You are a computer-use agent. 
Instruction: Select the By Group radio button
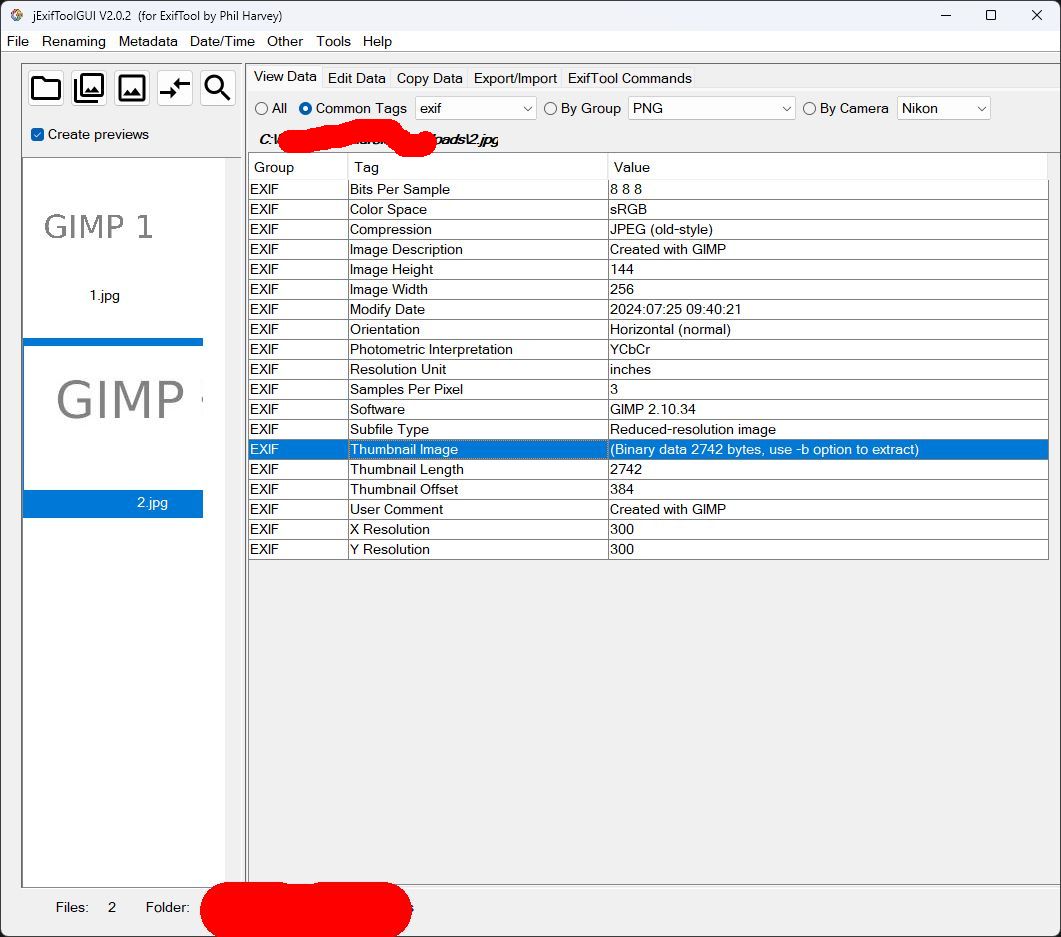[x=550, y=108]
